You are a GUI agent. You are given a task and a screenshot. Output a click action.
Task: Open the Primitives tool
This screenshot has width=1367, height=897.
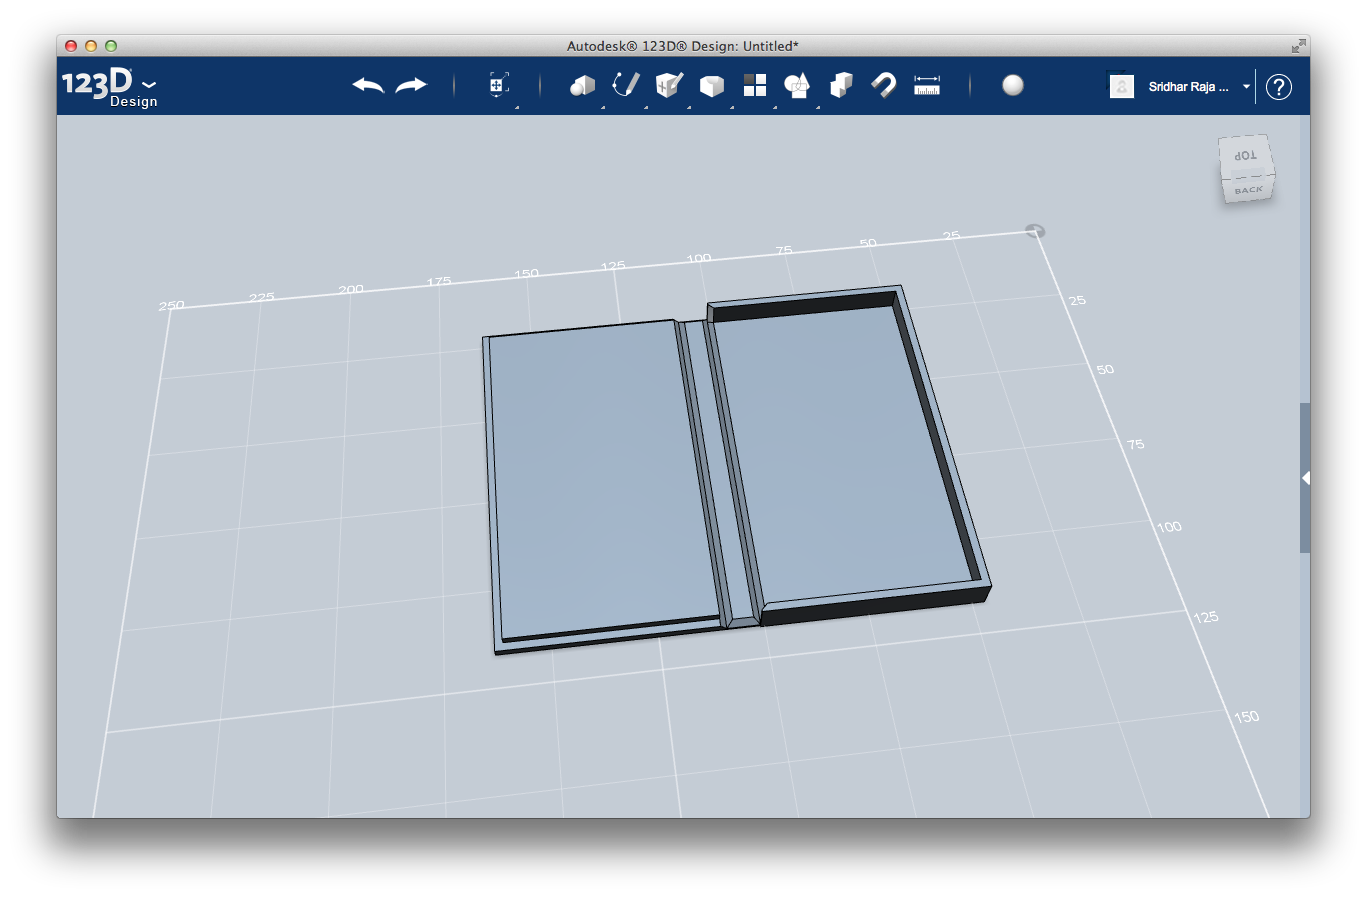click(583, 86)
